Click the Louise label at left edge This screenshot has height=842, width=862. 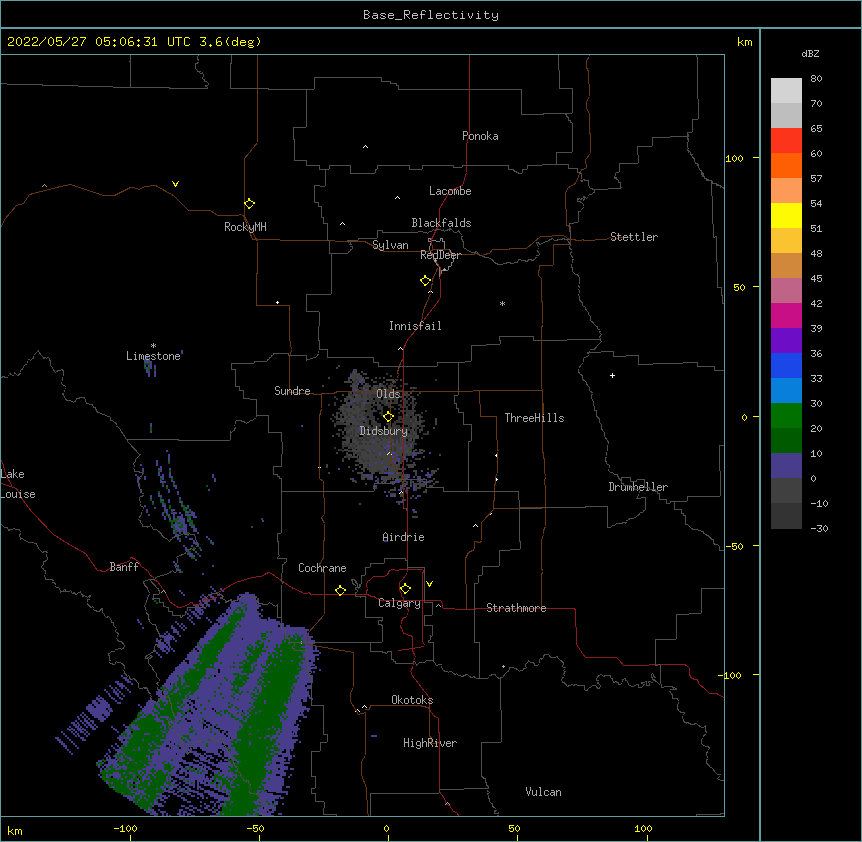click(18, 494)
